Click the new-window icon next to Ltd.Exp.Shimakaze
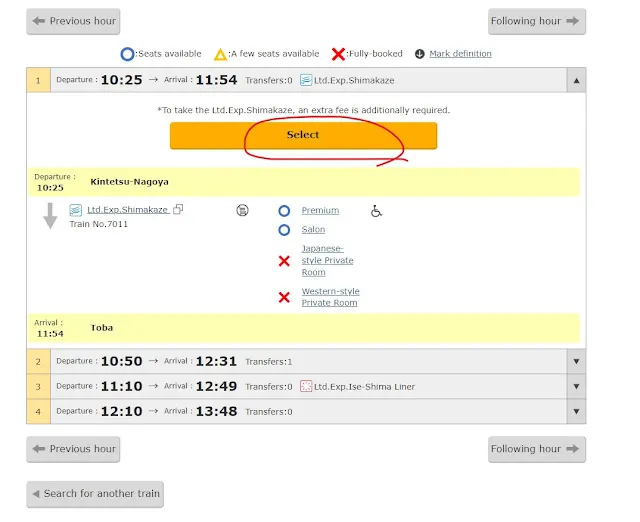This screenshot has width=640, height=522. click(x=178, y=209)
